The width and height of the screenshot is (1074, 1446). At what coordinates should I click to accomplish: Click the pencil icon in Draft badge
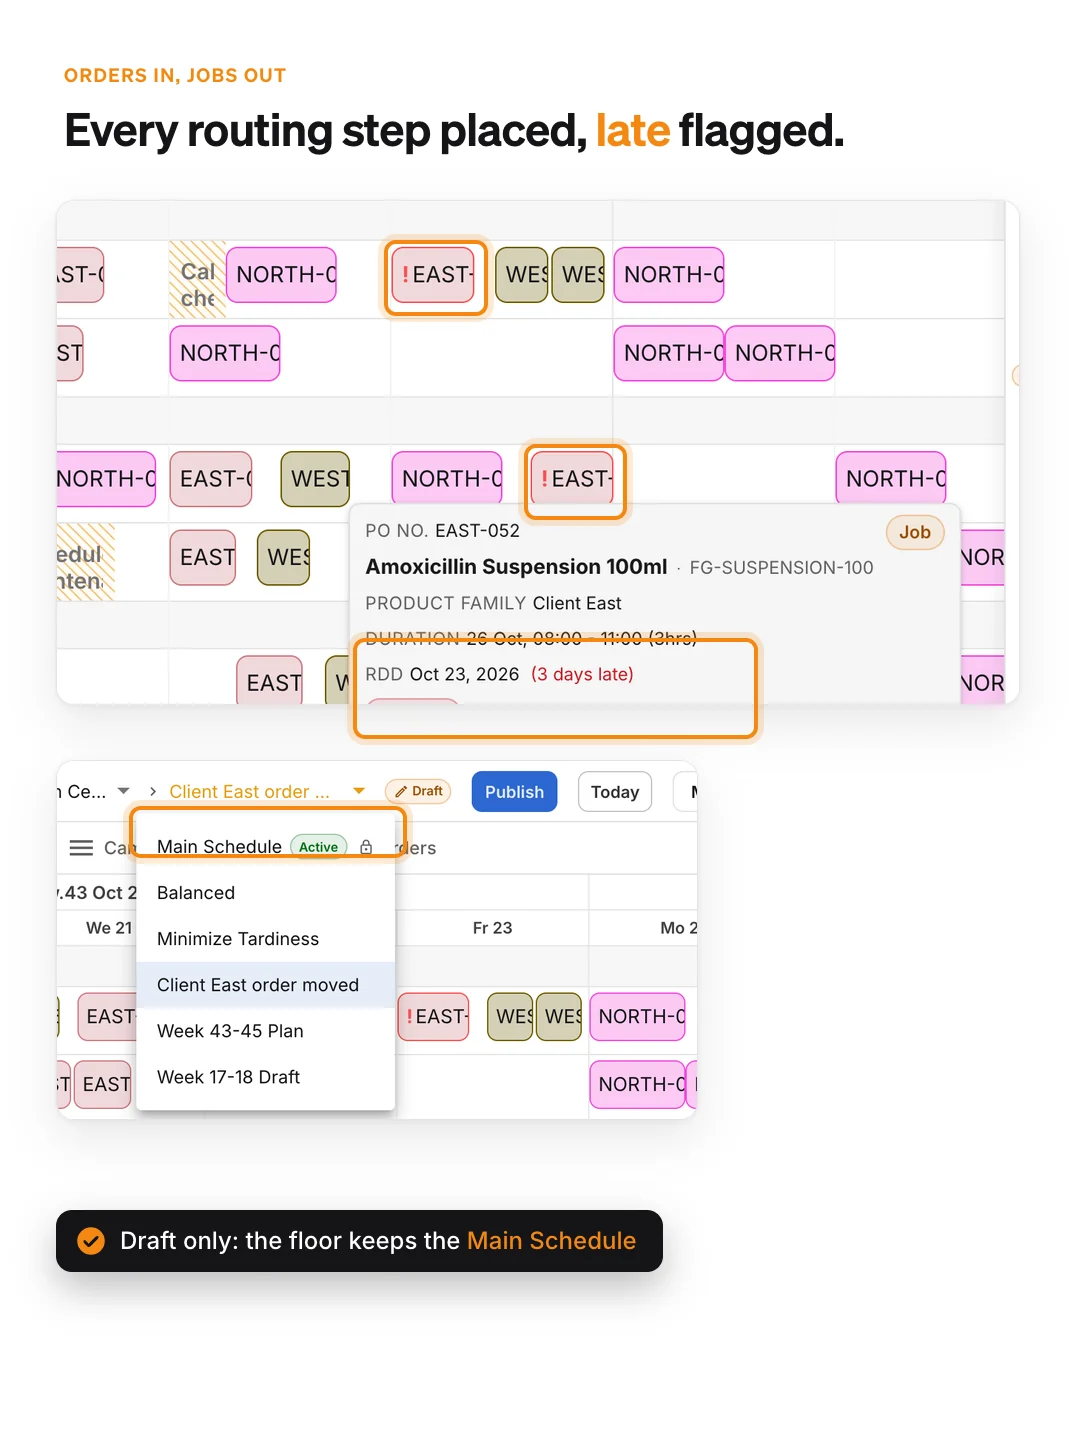pyautogui.click(x=401, y=791)
